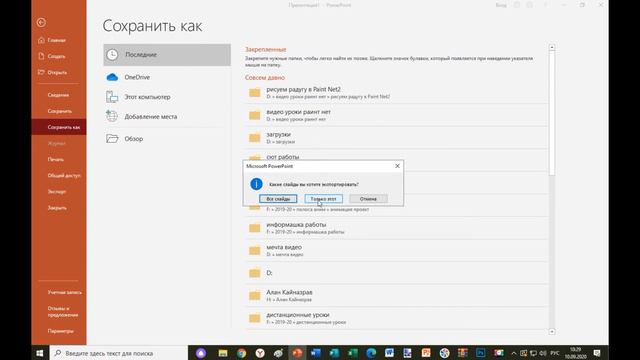Viewport: 640px width, 360px height.
Task: Launch Google Chrome from the taskbar
Action: 242,353
